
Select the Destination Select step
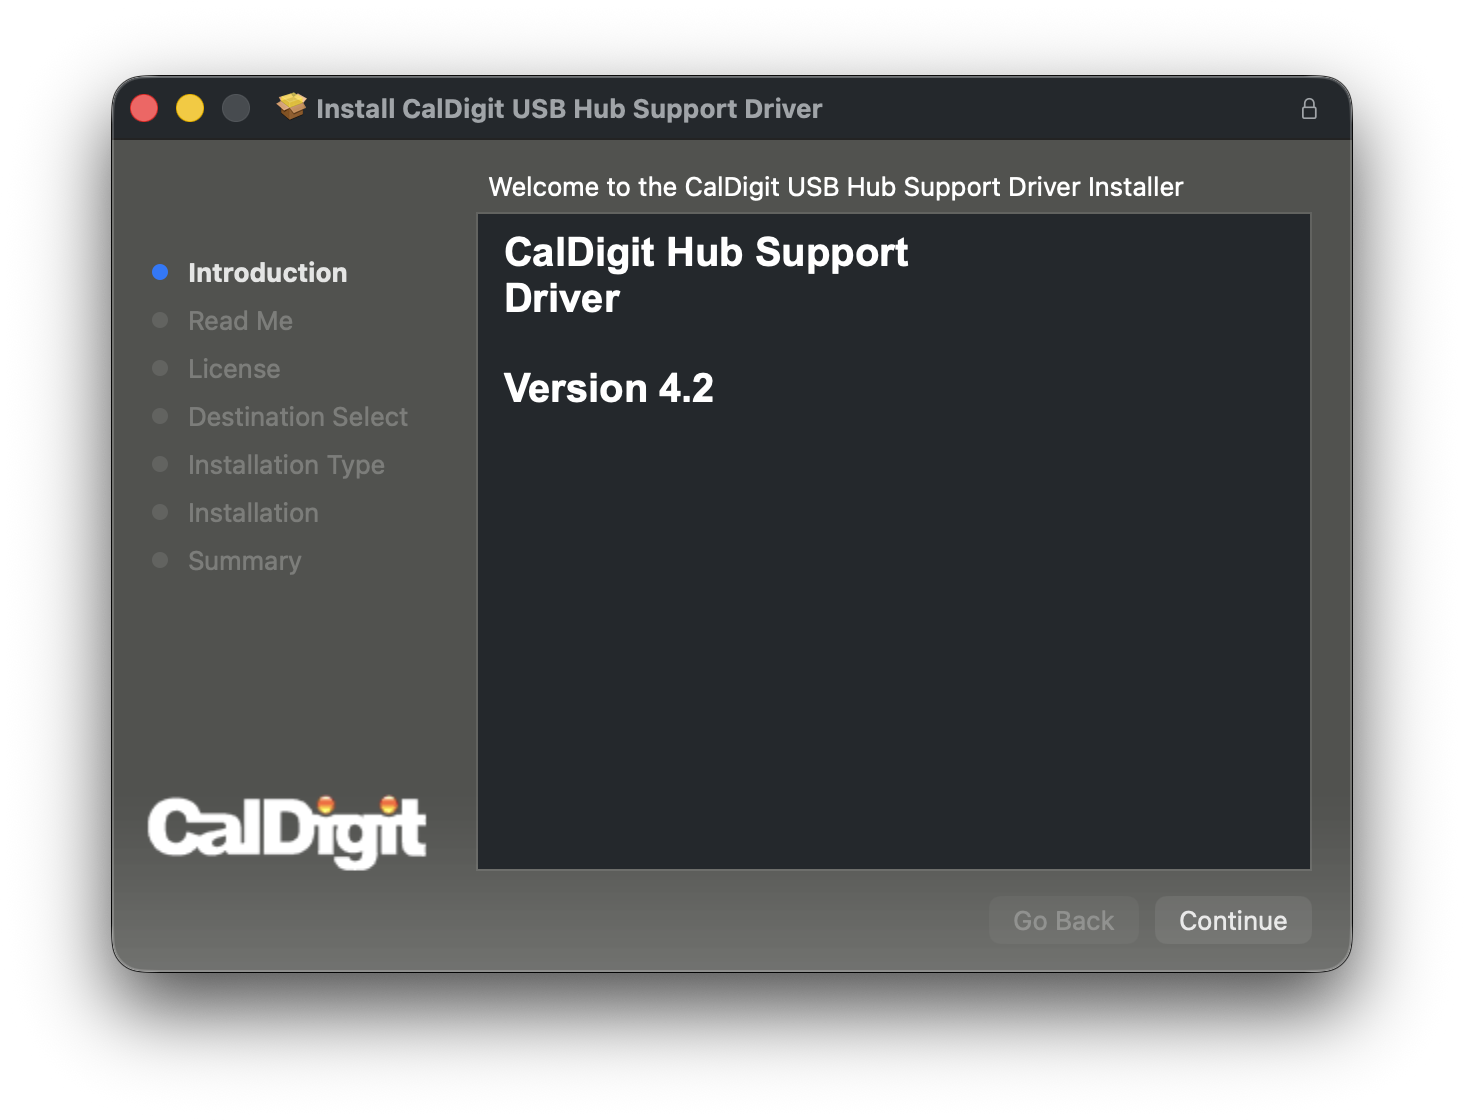click(298, 417)
